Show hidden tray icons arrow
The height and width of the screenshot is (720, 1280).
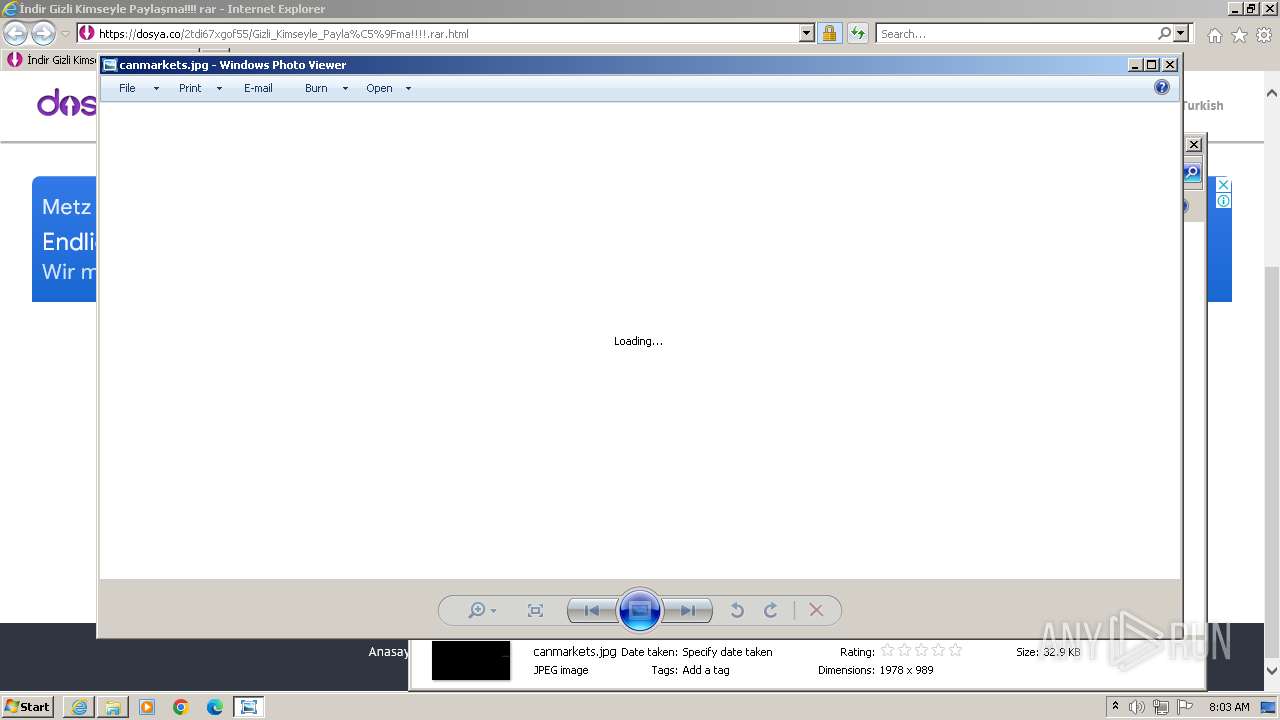click(x=1115, y=706)
